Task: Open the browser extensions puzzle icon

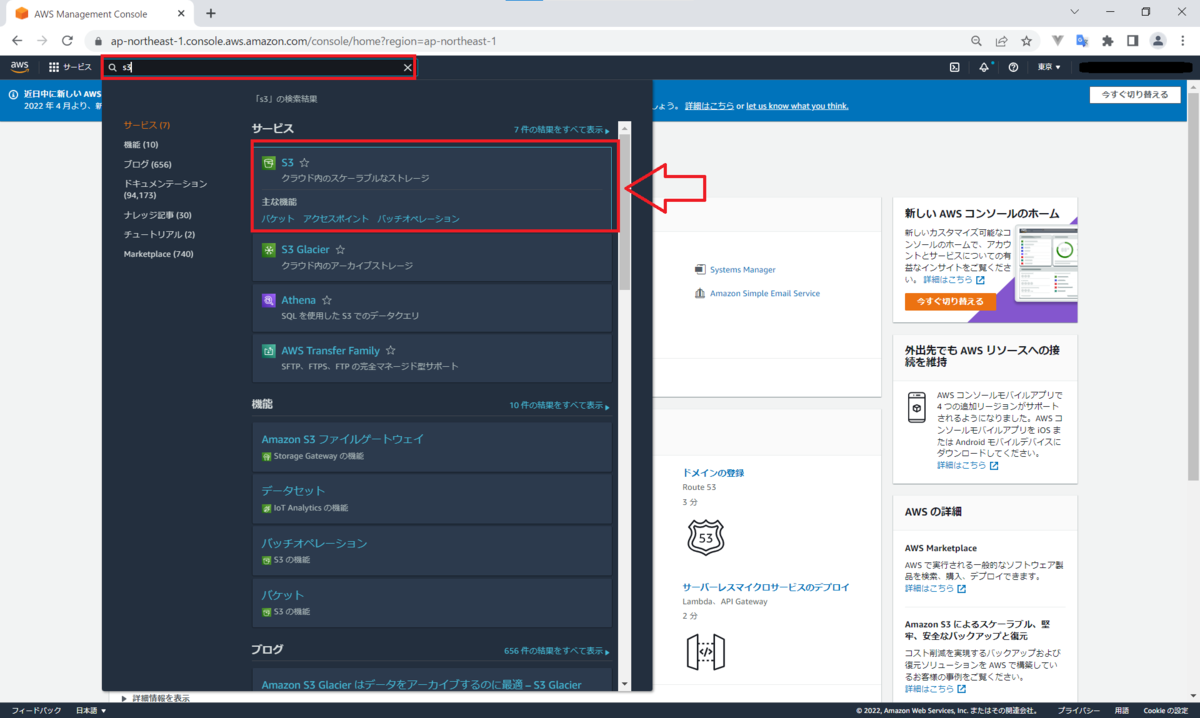Action: pos(1107,41)
